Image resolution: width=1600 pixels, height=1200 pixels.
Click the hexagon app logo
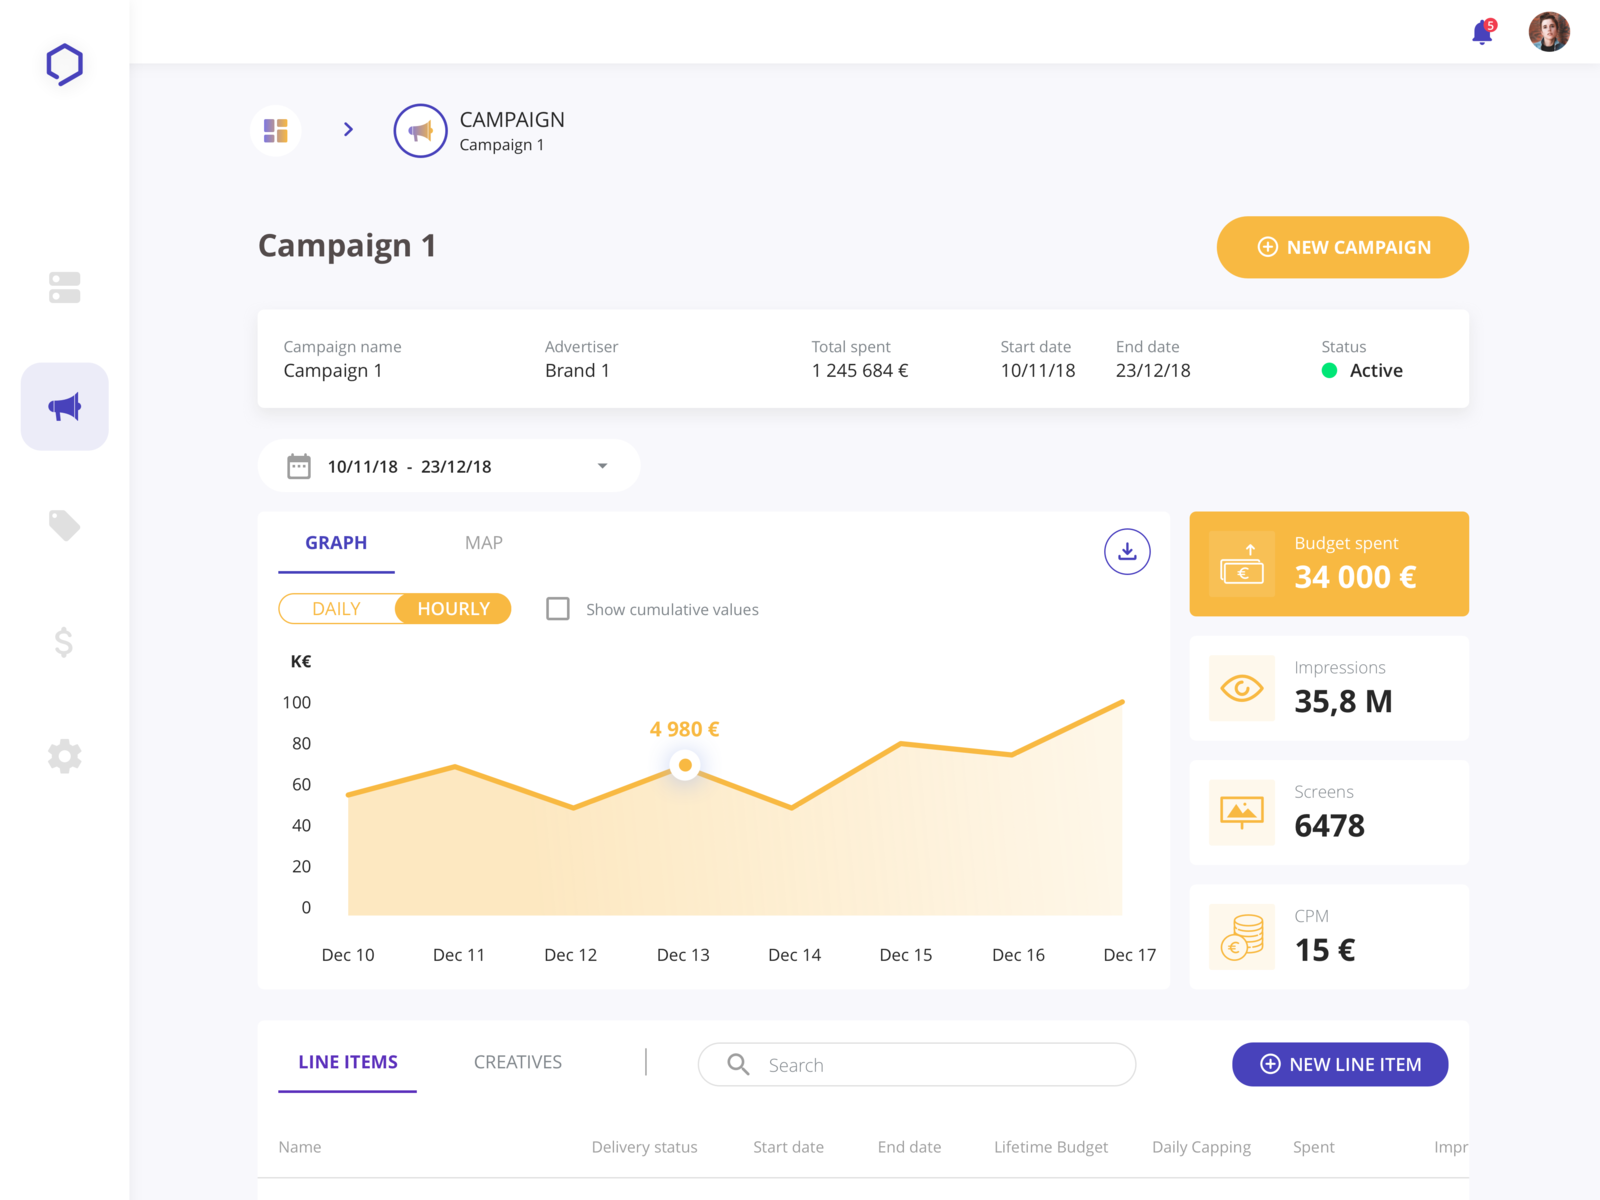click(x=64, y=64)
